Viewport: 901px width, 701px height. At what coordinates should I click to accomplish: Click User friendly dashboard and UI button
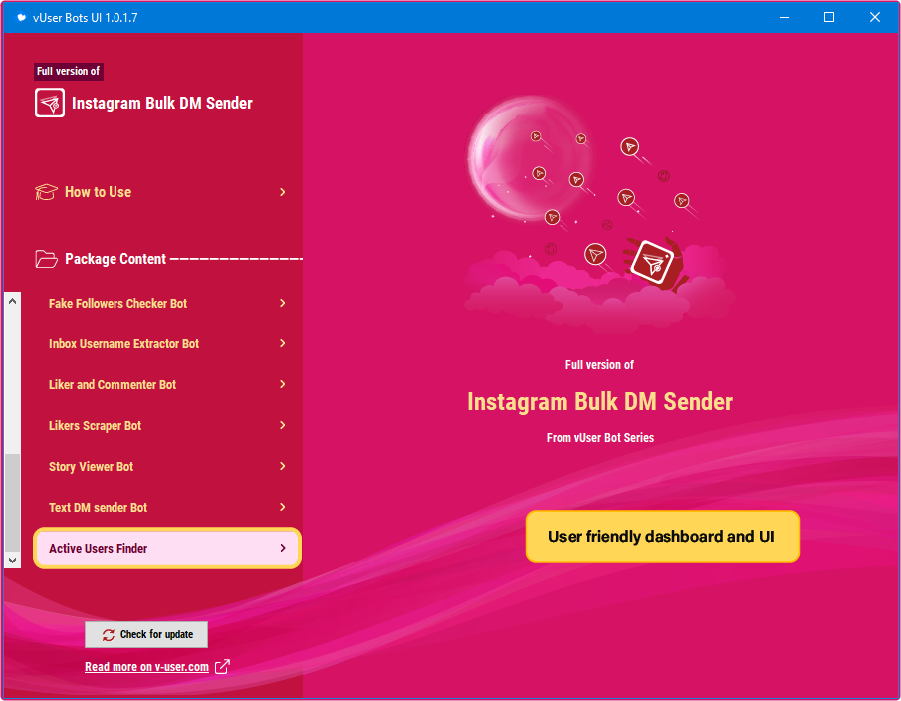pos(663,537)
